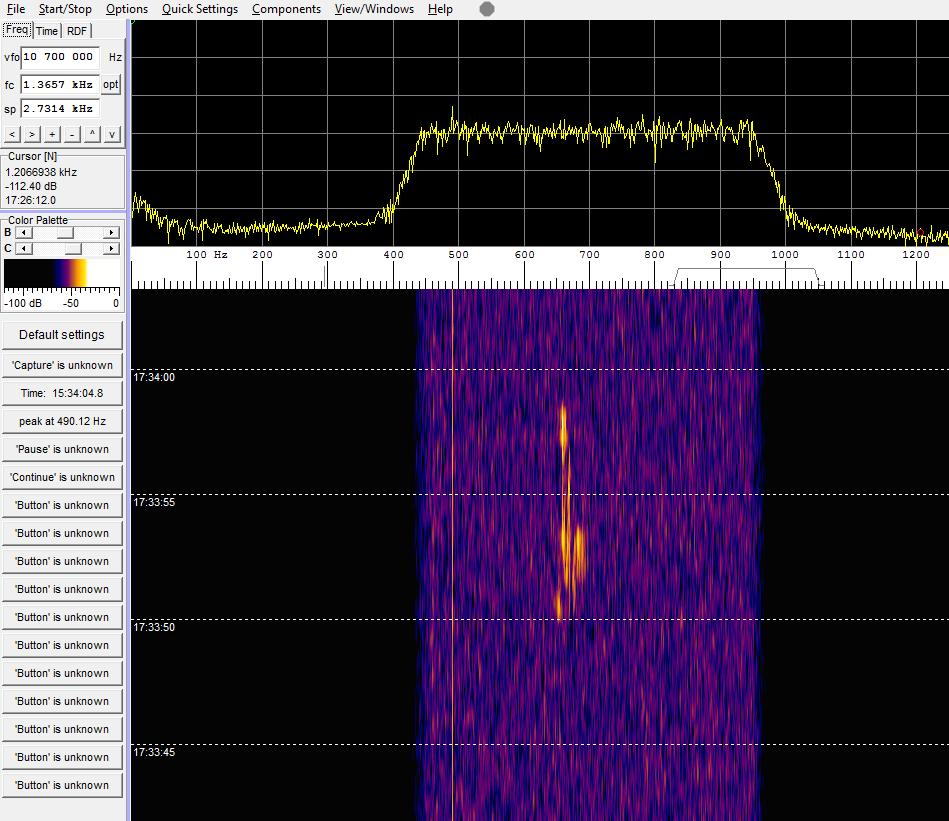Open the View/Windows menu
The image size is (949, 821).
pyautogui.click(x=374, y=9)
